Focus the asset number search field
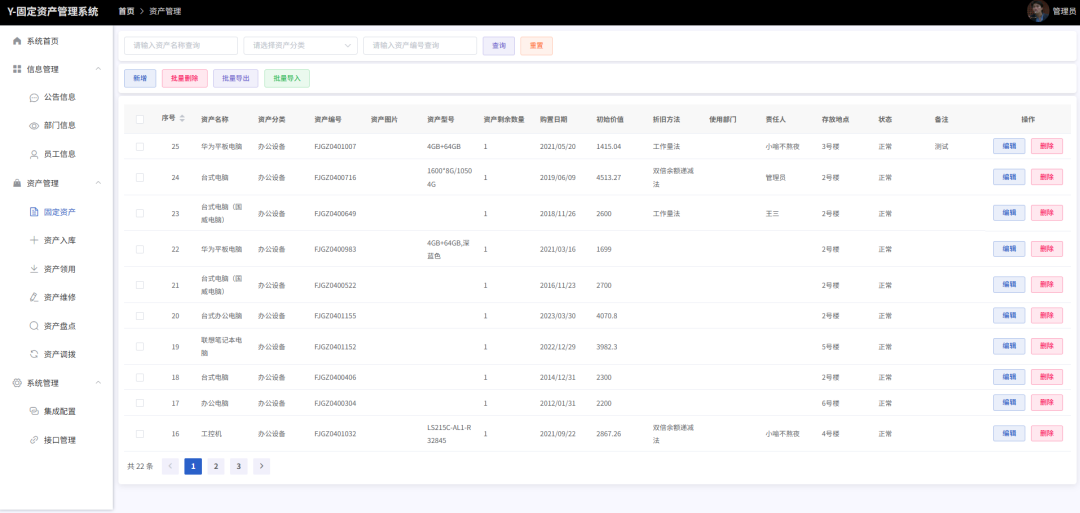1080x513 pixels. [x=420, y=45]
